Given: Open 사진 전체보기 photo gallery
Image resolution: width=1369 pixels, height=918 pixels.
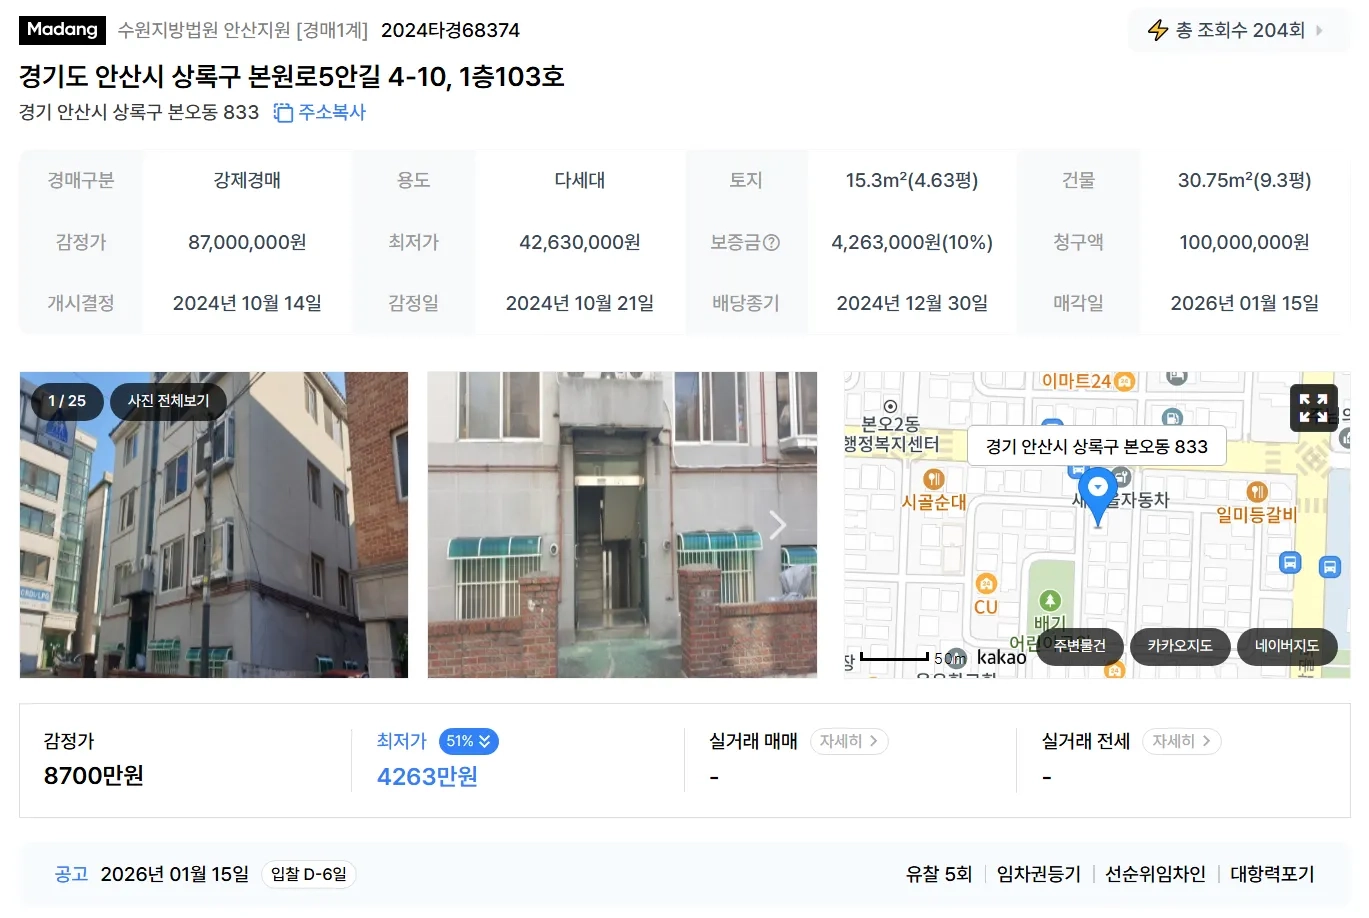Looking at the screenshot, I should click(168, 401).
